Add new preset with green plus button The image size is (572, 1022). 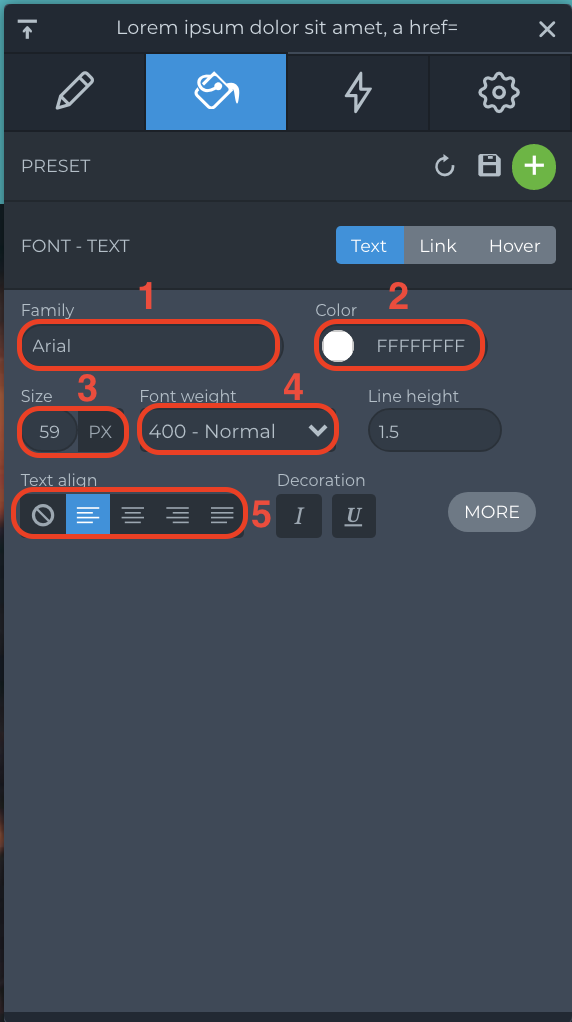(534, 166)
